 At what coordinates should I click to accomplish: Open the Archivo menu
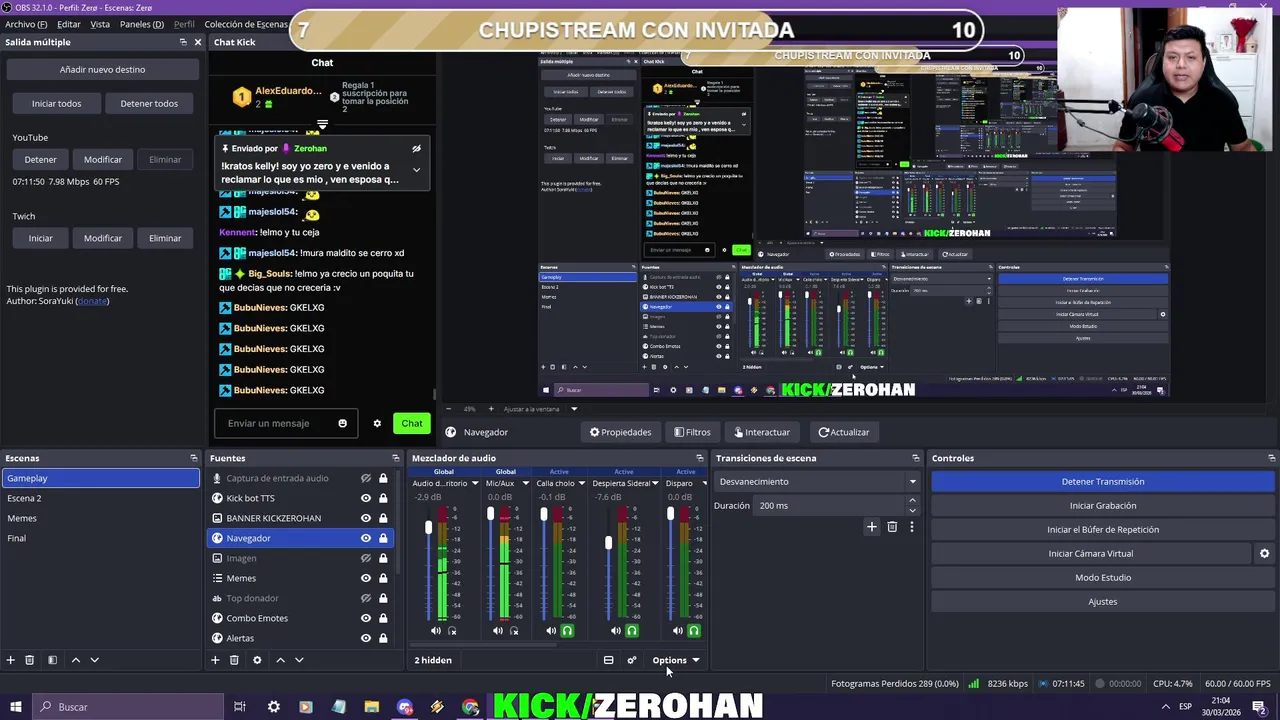point(26,24)
